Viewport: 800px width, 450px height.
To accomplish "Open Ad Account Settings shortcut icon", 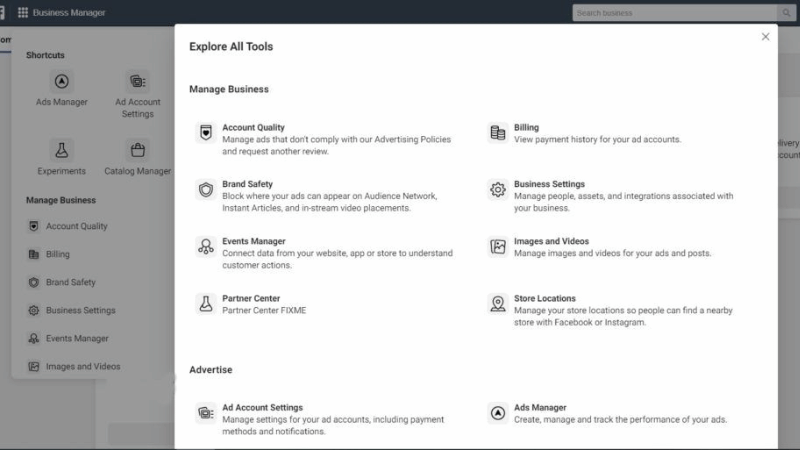I will (x=138, y=81).
